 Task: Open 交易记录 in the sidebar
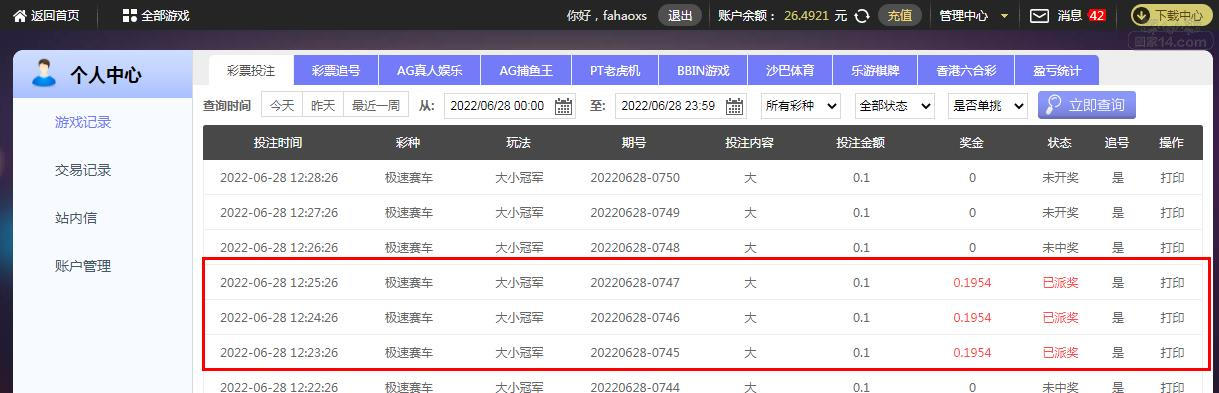[83, 170]
